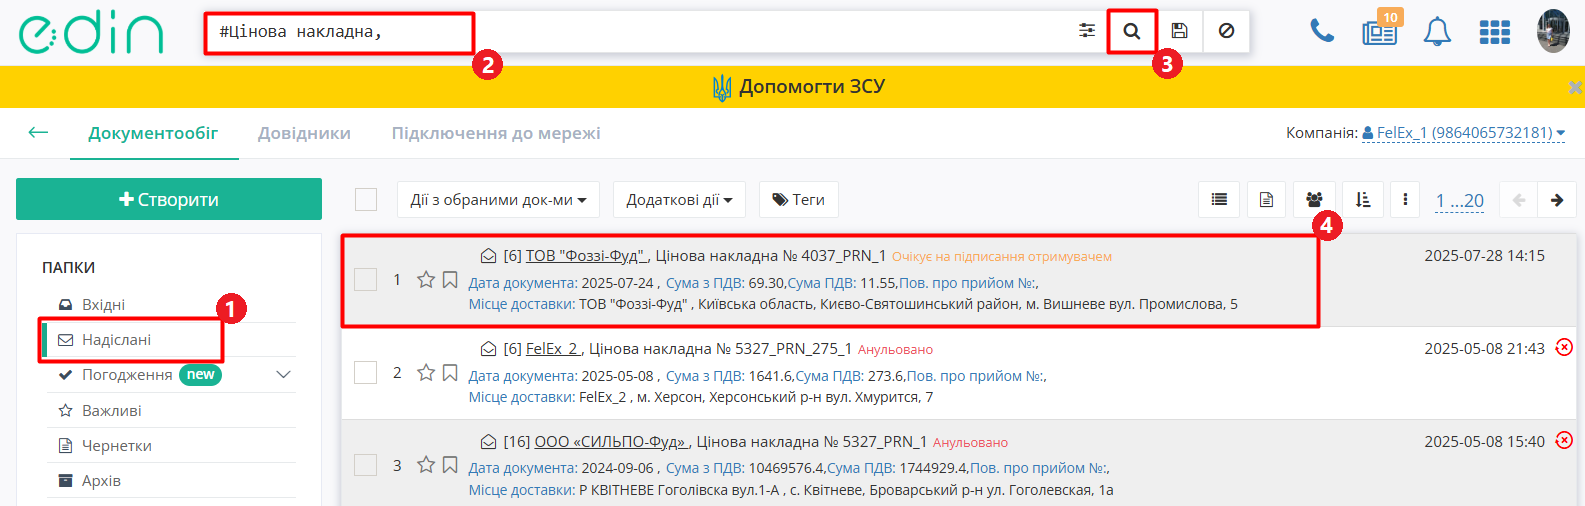Click the magnifier search button
This screenshot has height=506, width=1585.
[x=1132, y=31]
